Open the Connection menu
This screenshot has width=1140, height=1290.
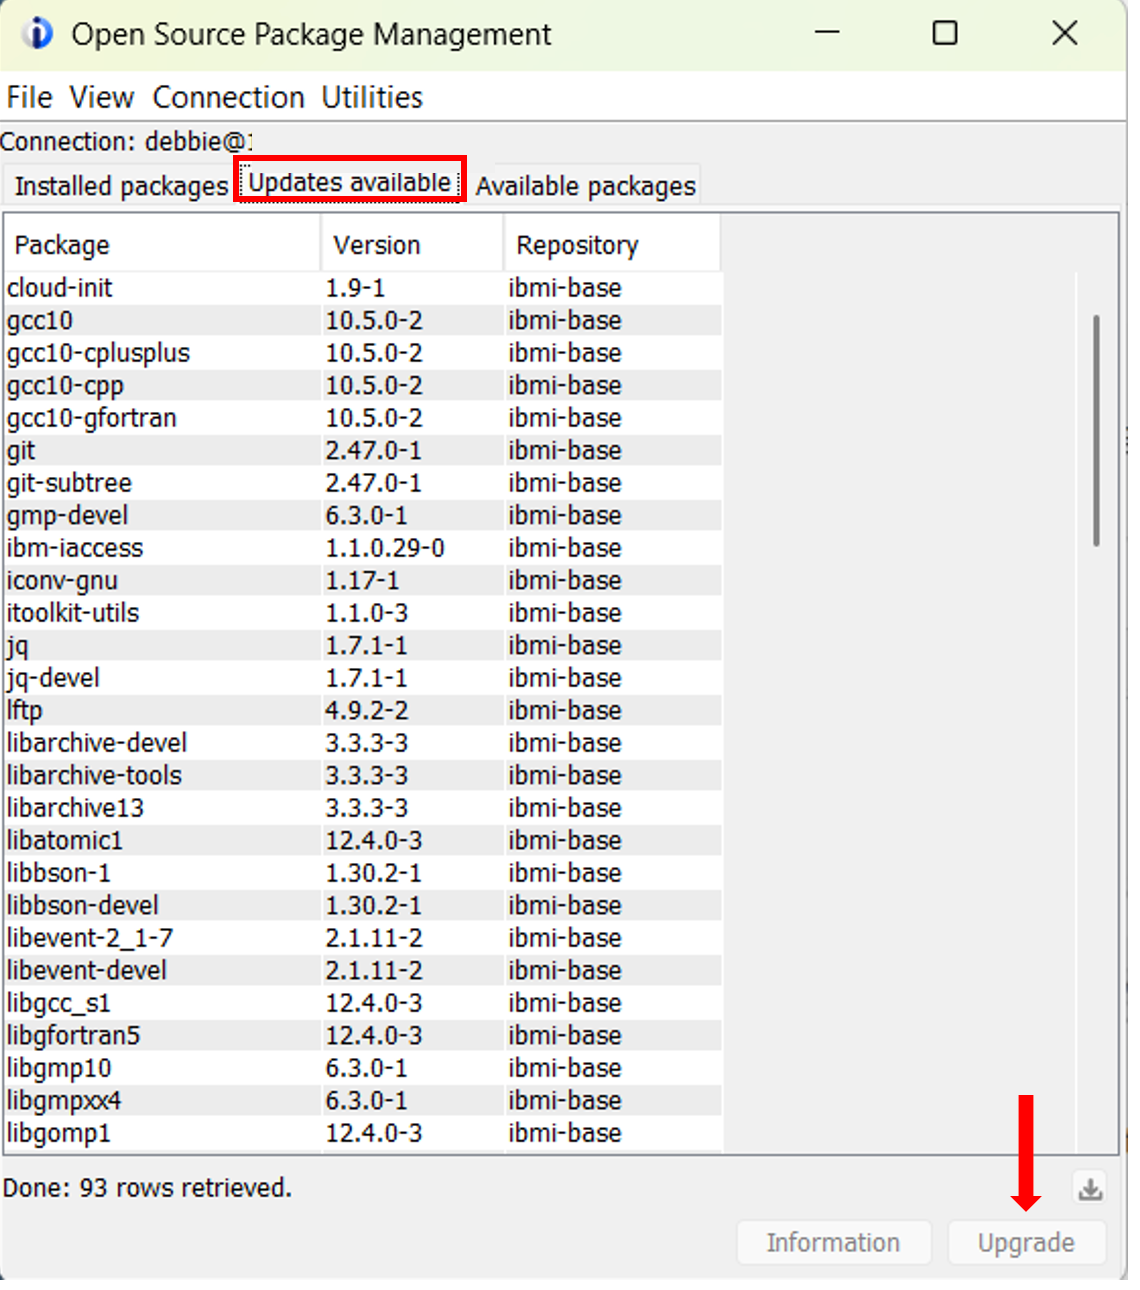tap(228, 96)
